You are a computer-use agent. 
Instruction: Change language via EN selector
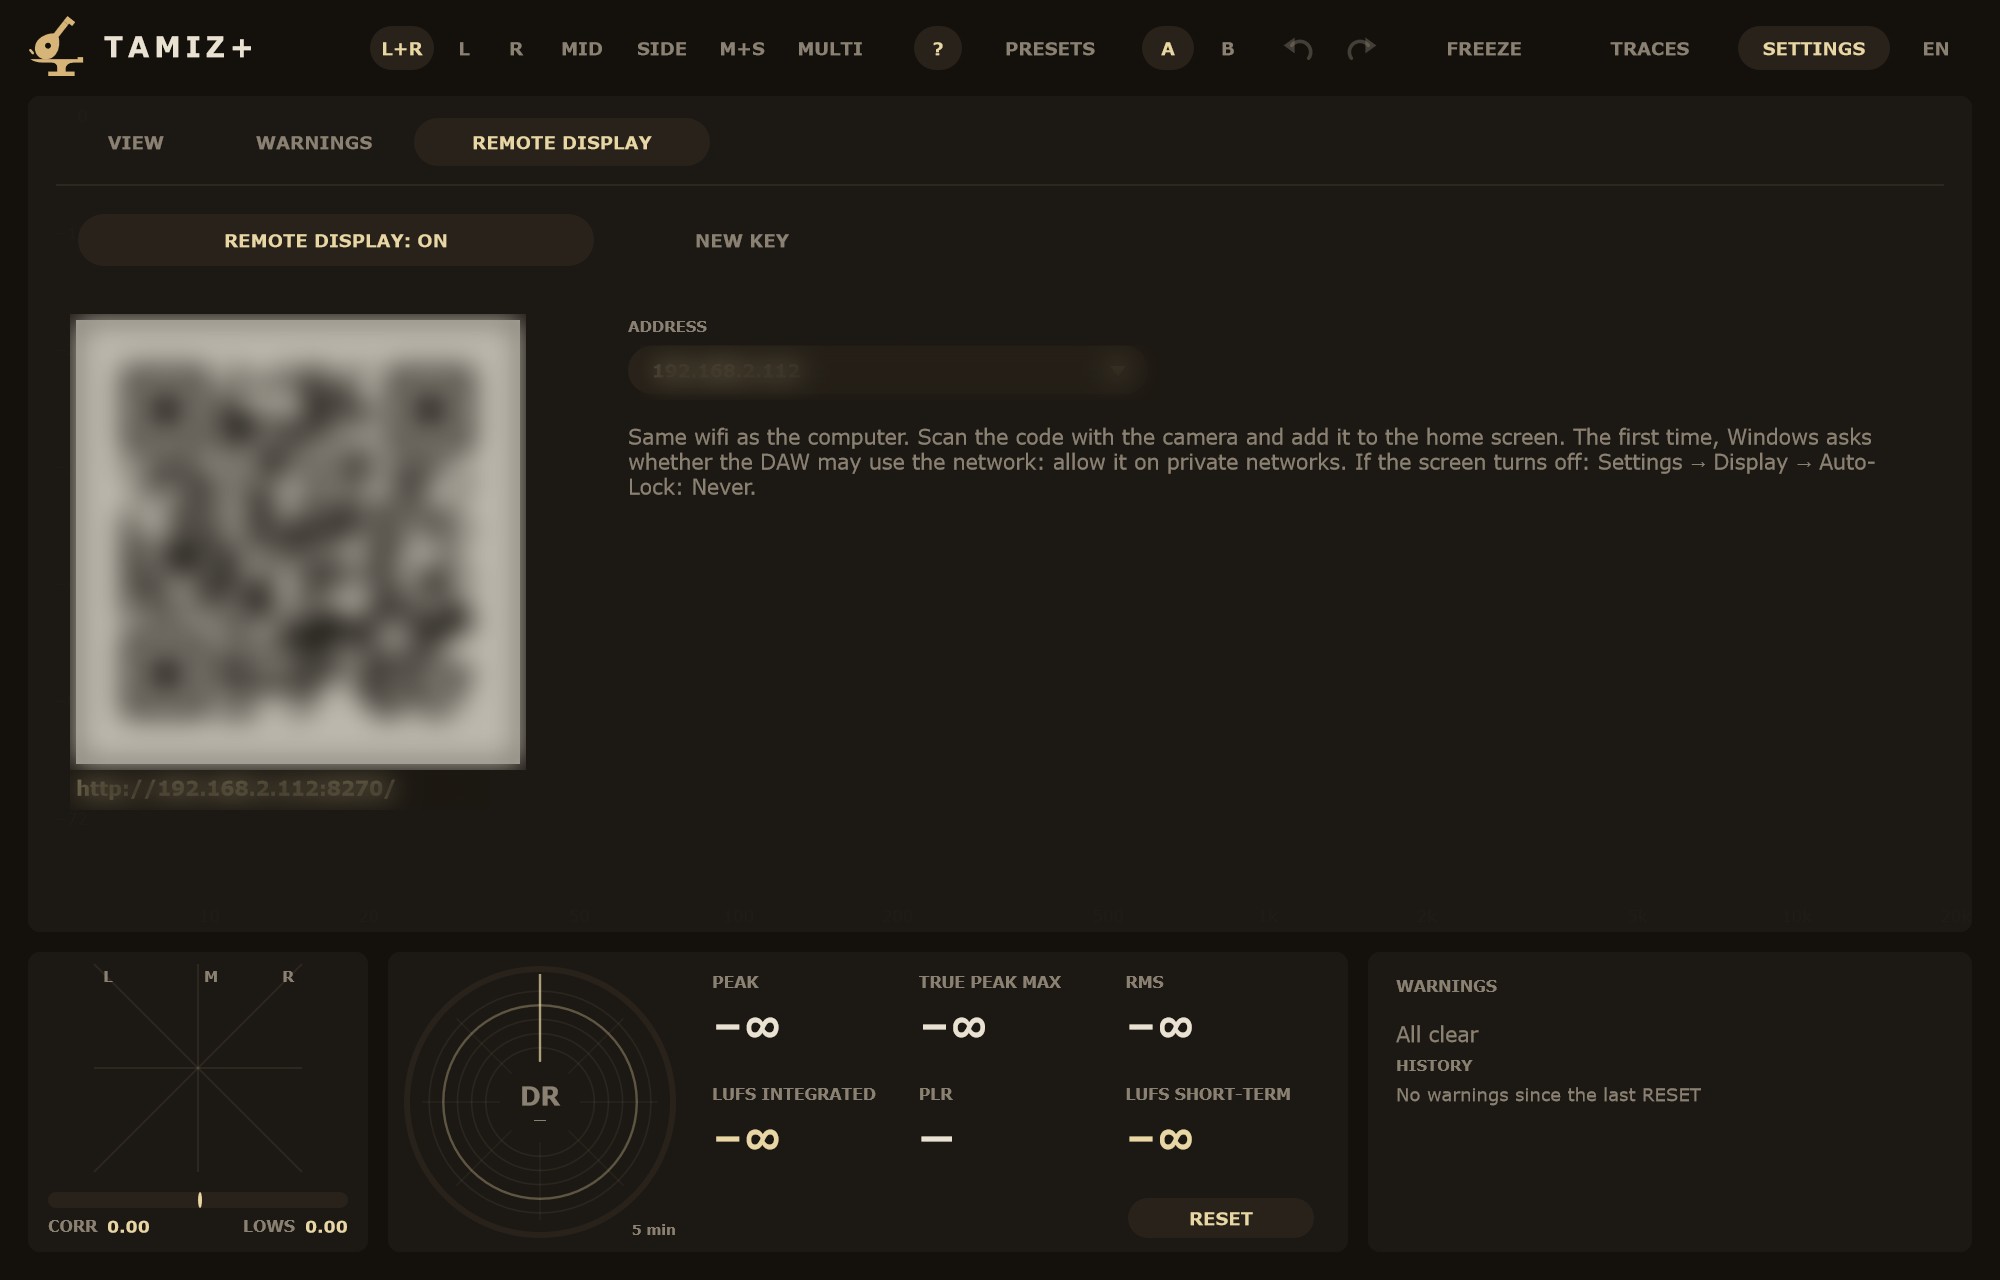1936,48
